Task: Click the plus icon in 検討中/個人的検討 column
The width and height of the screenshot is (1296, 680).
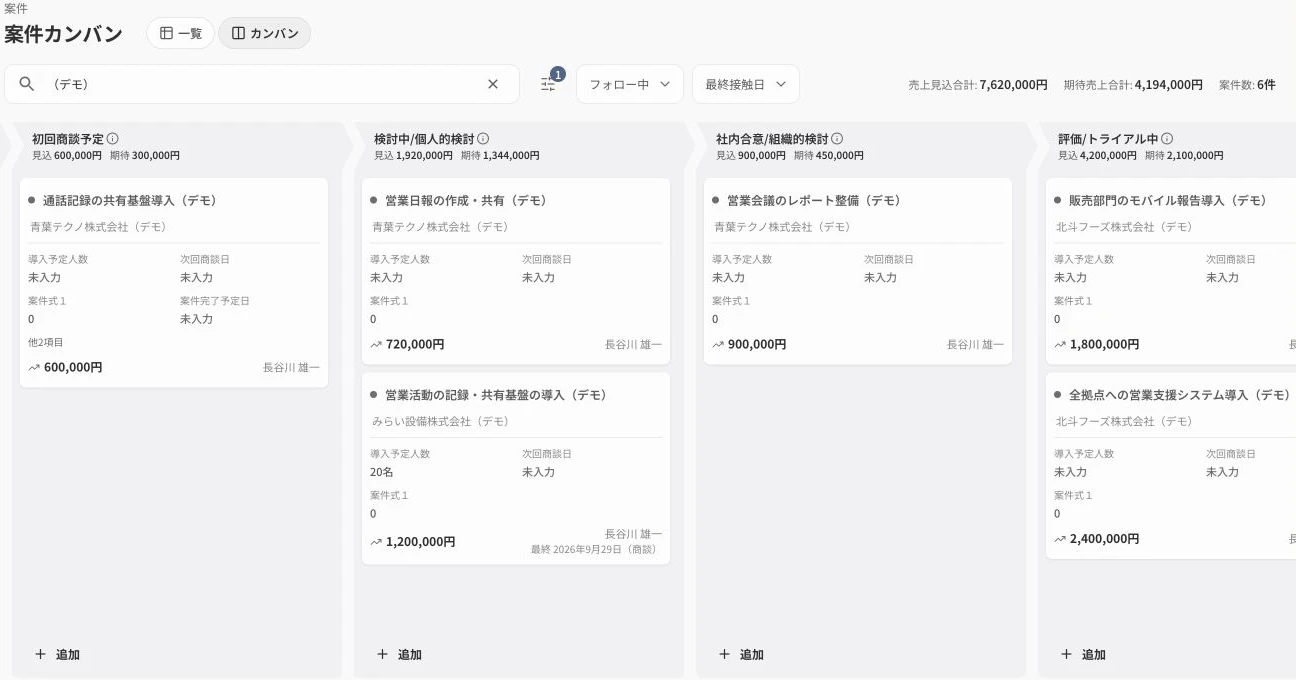Action: [x=382, y=654]
